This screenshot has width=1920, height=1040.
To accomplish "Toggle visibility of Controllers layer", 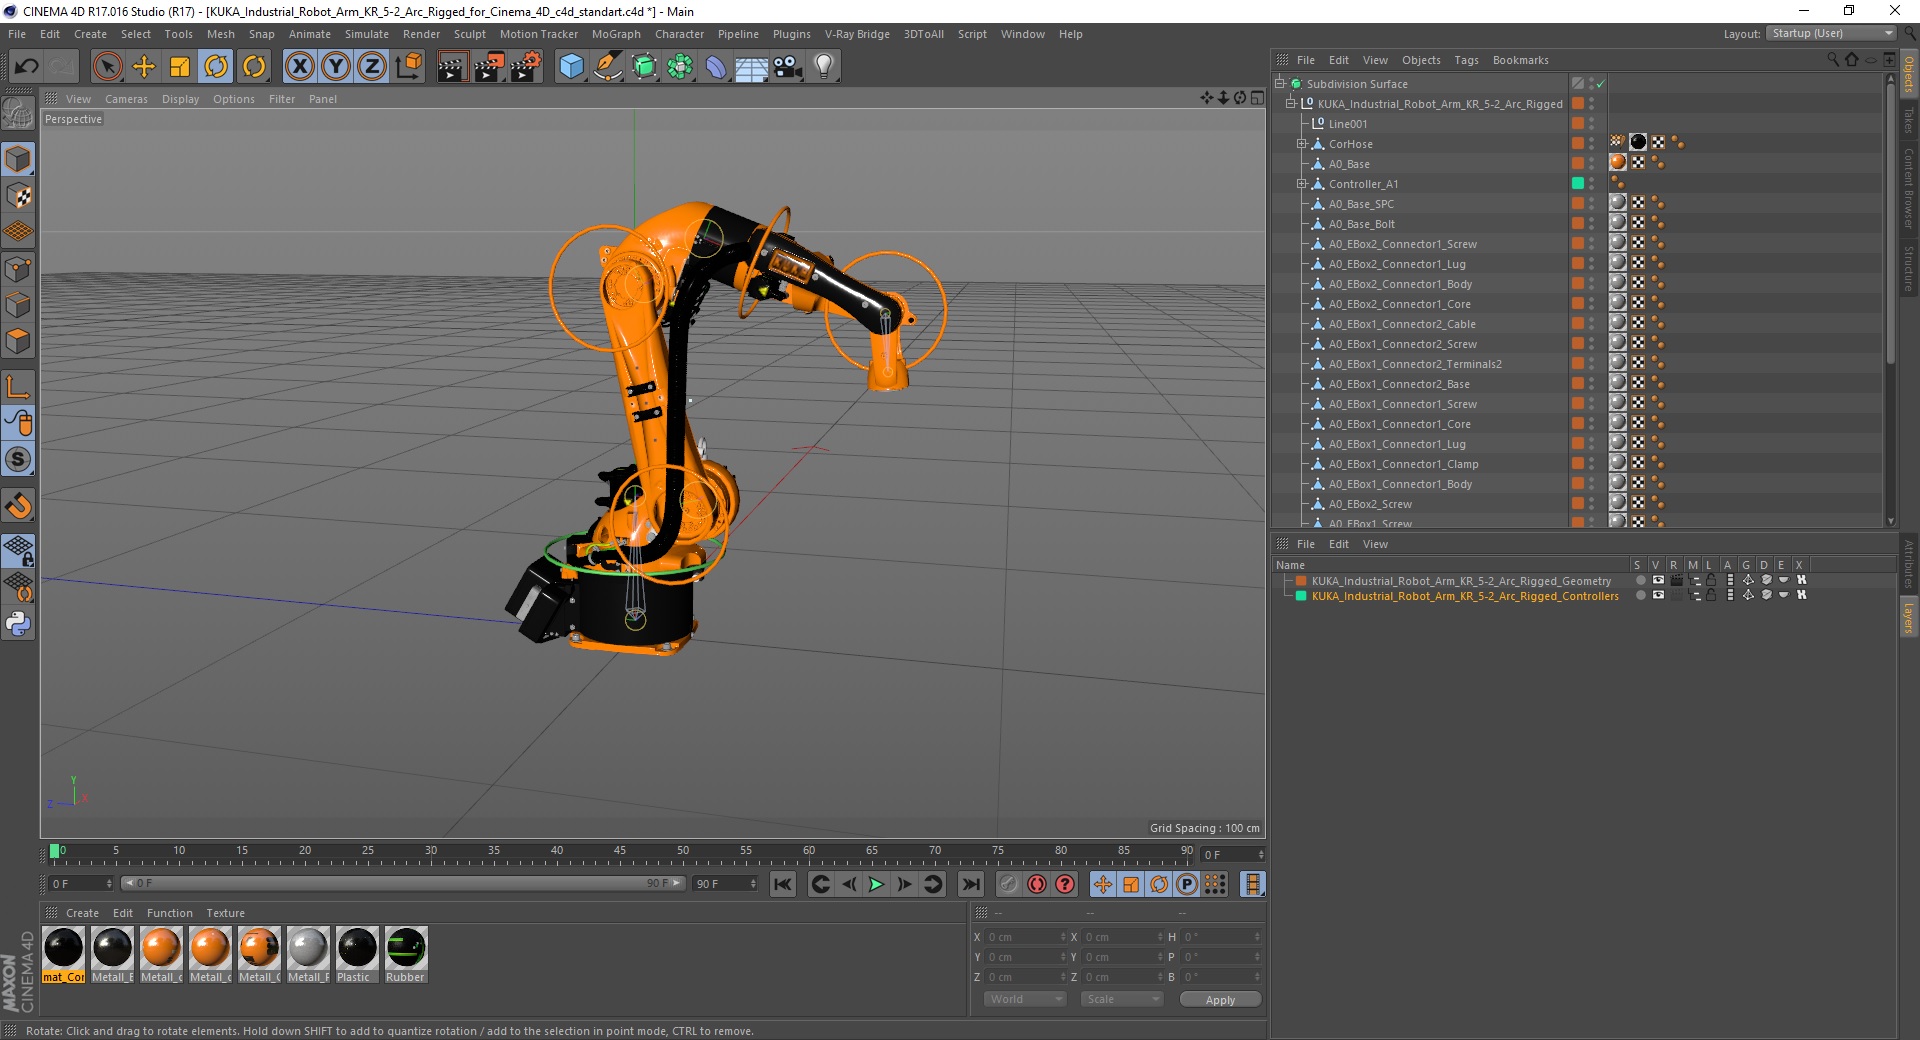I will pyautogui.click(x=1658, y=595).
